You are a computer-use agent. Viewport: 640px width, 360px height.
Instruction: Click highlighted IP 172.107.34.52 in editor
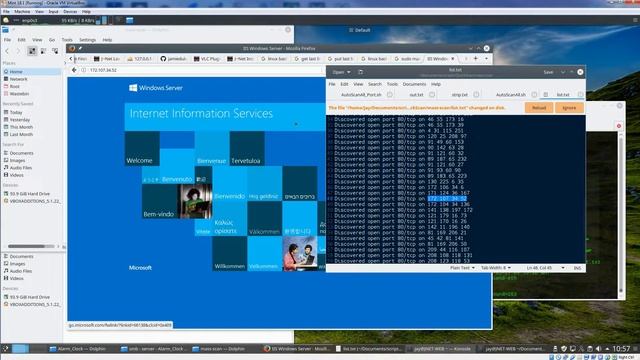(x=447, y=198)
